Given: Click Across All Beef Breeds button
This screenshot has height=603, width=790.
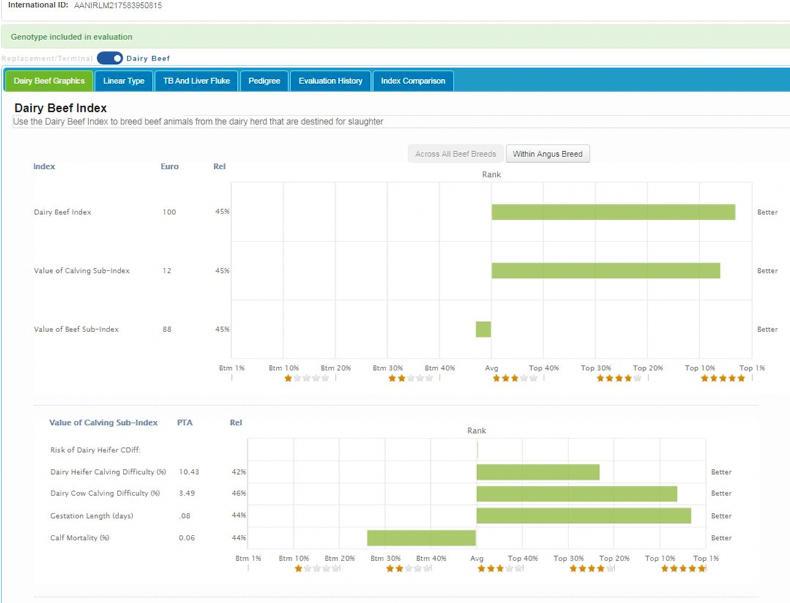Looking at the screenshot, I should pos(455,154).
